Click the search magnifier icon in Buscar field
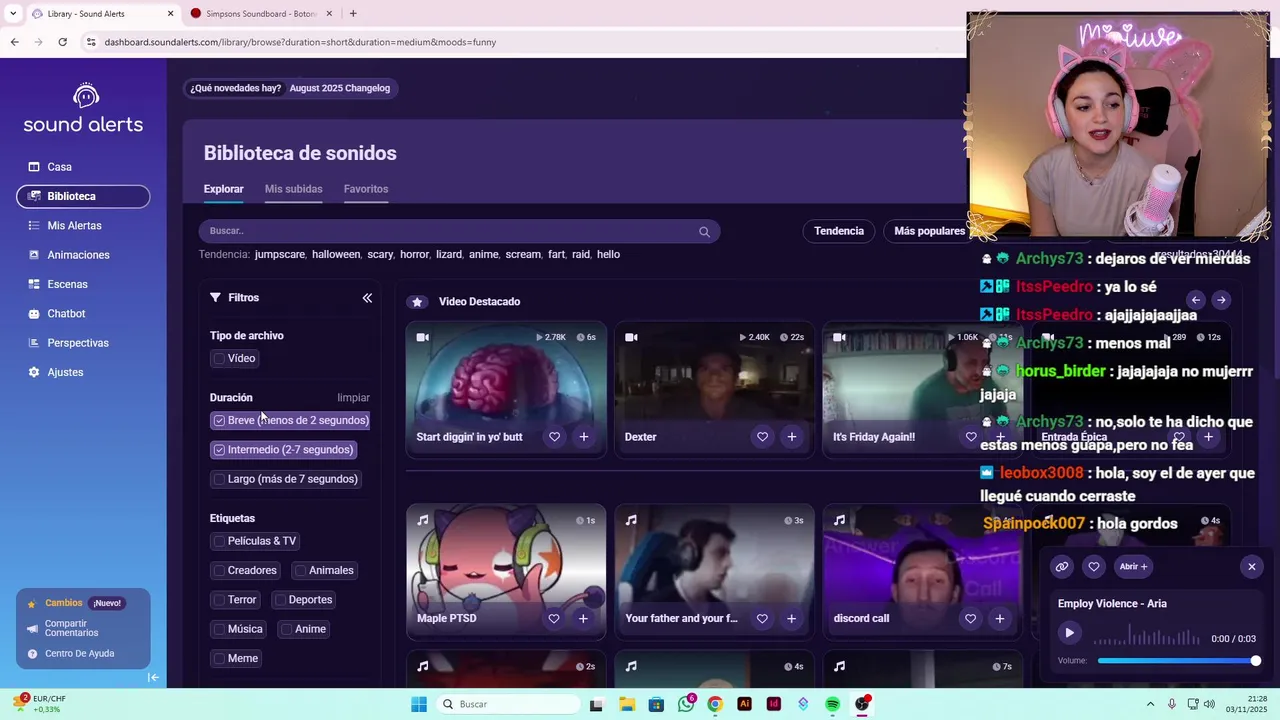The width and height of the screenshot is (1280, 720). pos(704,232)
